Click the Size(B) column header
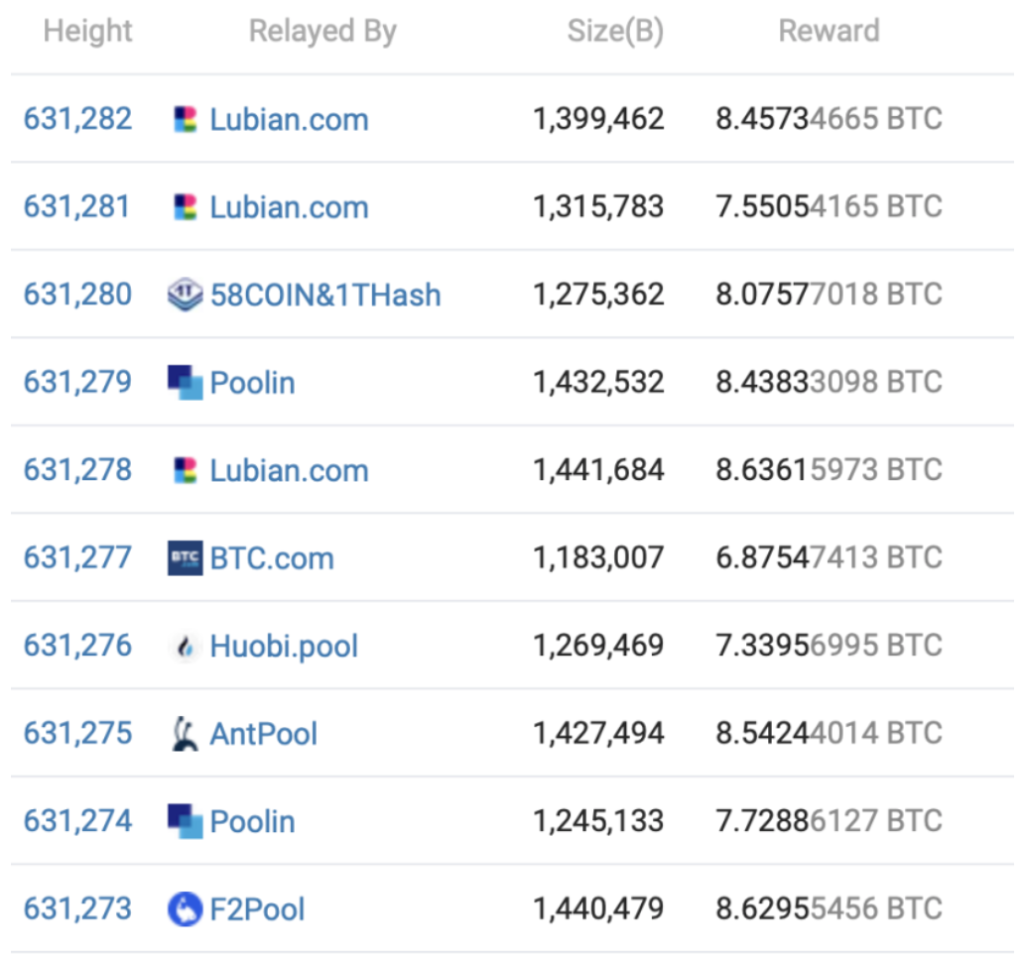 point(615,31)
